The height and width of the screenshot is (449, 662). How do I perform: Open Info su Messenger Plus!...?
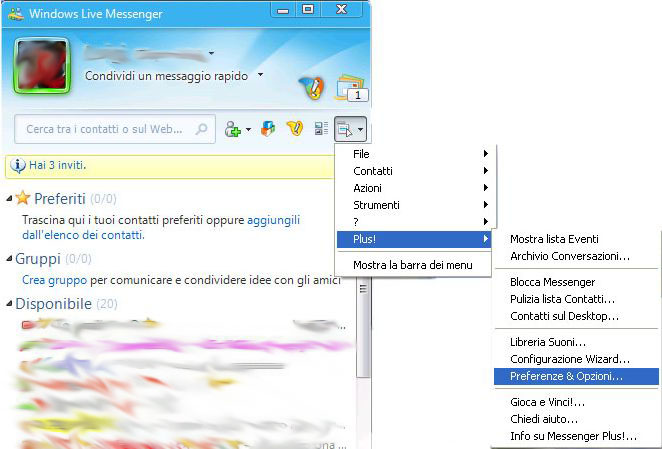576,436
